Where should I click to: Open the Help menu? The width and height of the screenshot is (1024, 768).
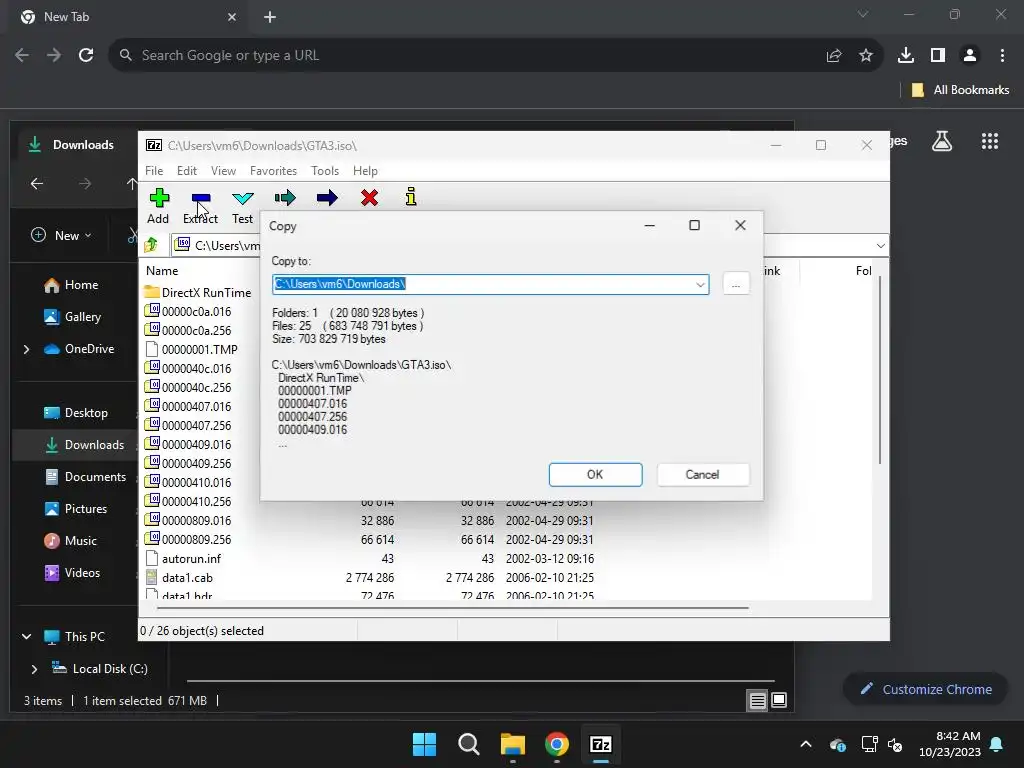pos(365,170)
